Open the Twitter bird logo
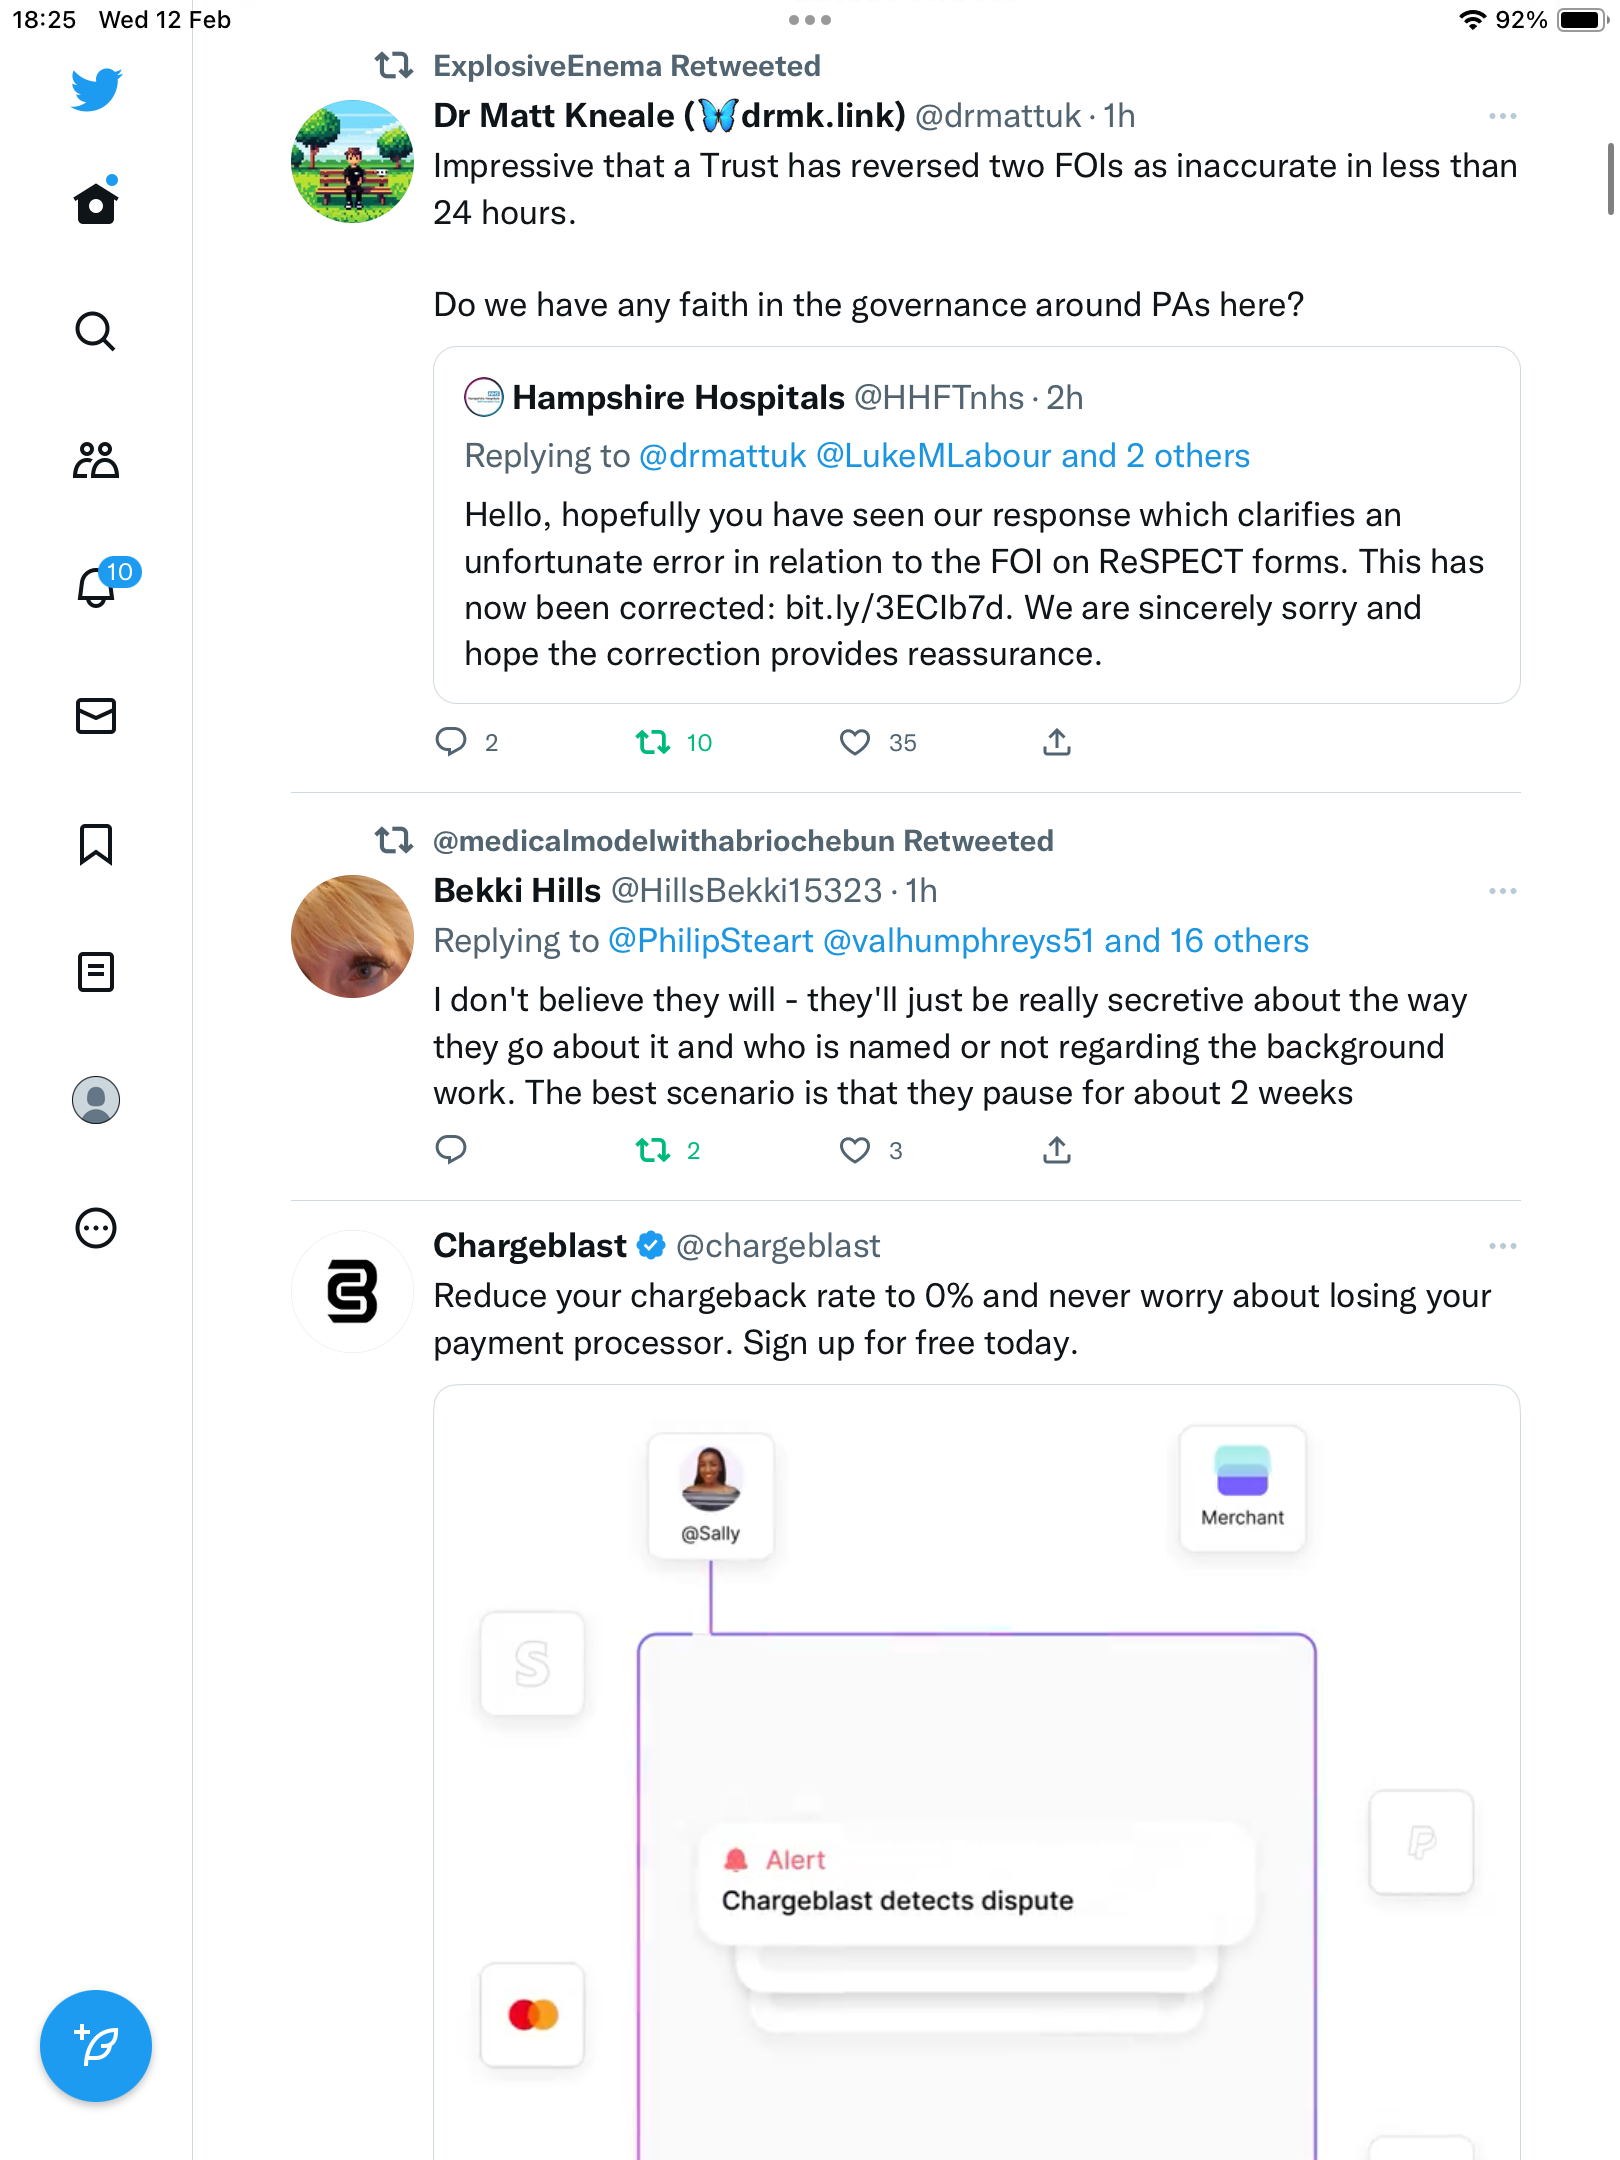The height and width of the screenshot is (2160, 1620). 96,90
